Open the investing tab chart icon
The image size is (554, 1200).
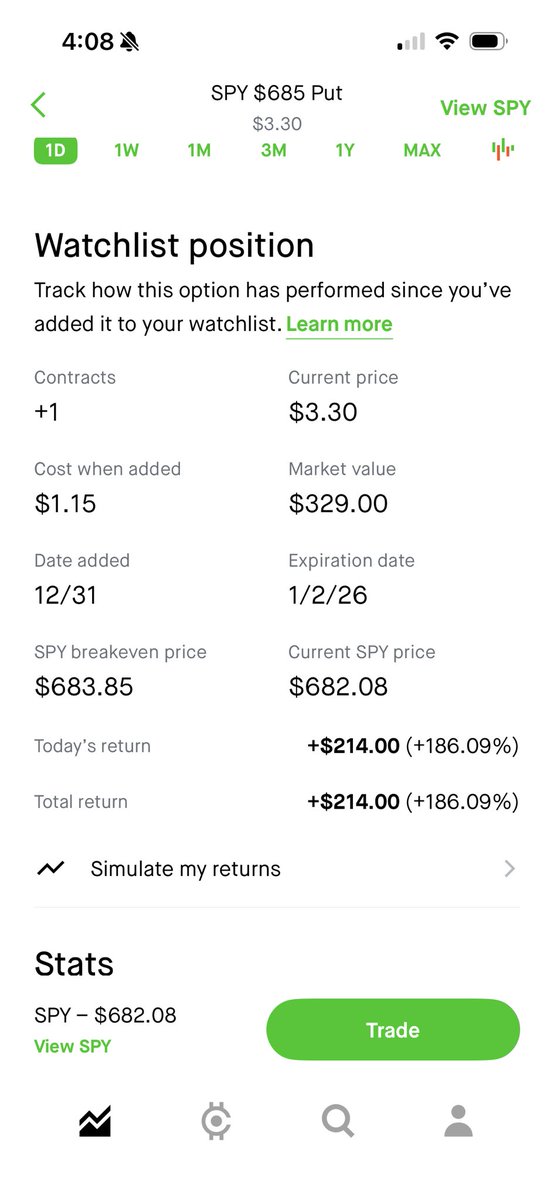95,1121
